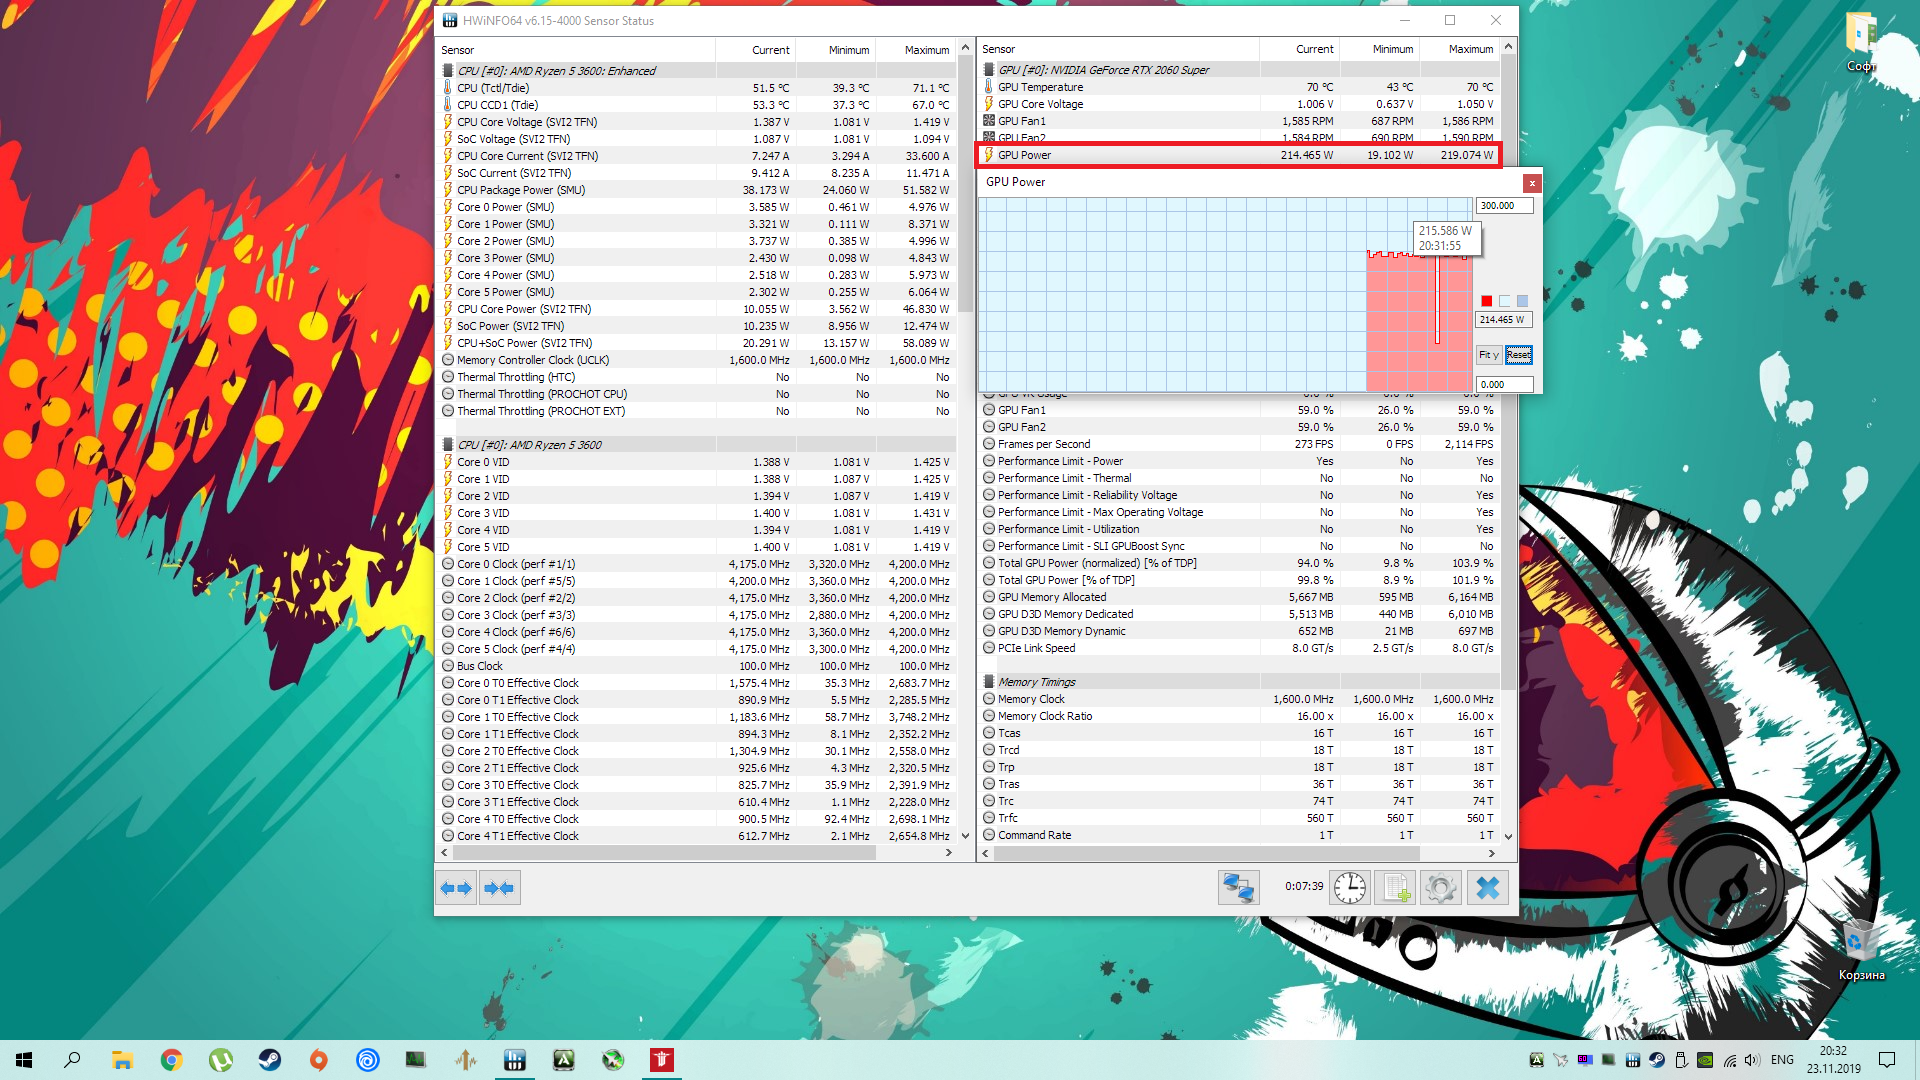Click the shrink panels inward arrows icon
1920x1080 pixels.
coord(499,887)
